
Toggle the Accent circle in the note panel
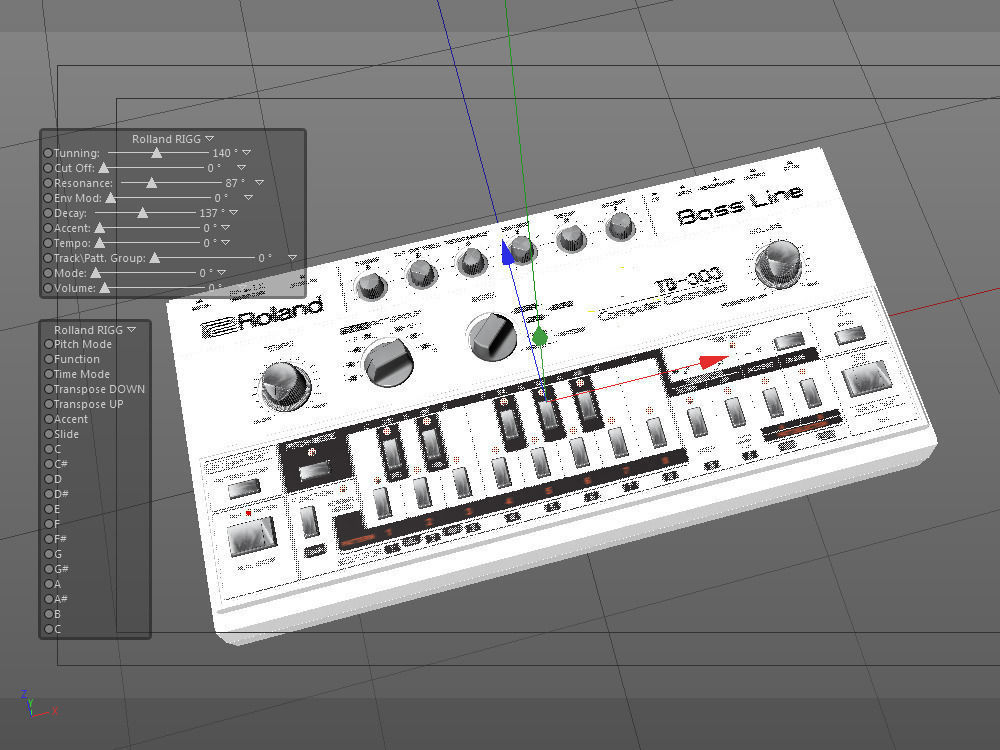click(x=48, y=419)
